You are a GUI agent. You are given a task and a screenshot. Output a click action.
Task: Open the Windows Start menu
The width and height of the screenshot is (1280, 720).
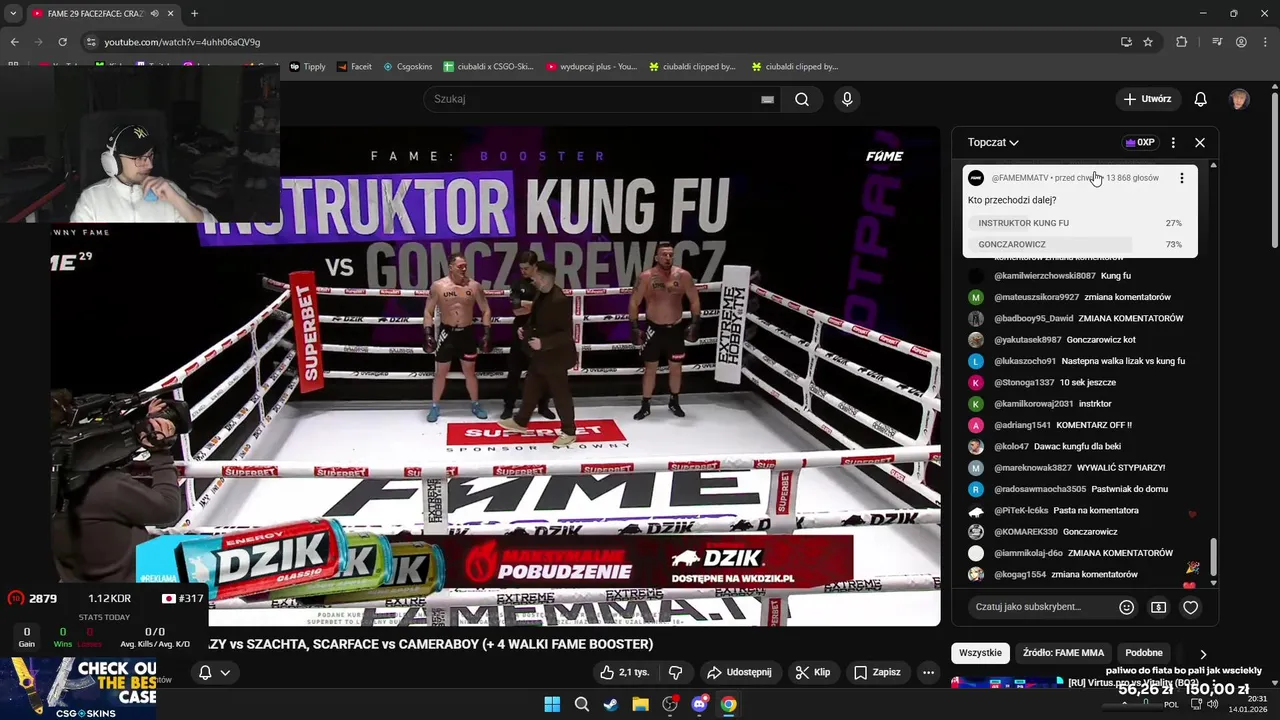[x=552, y=704]
